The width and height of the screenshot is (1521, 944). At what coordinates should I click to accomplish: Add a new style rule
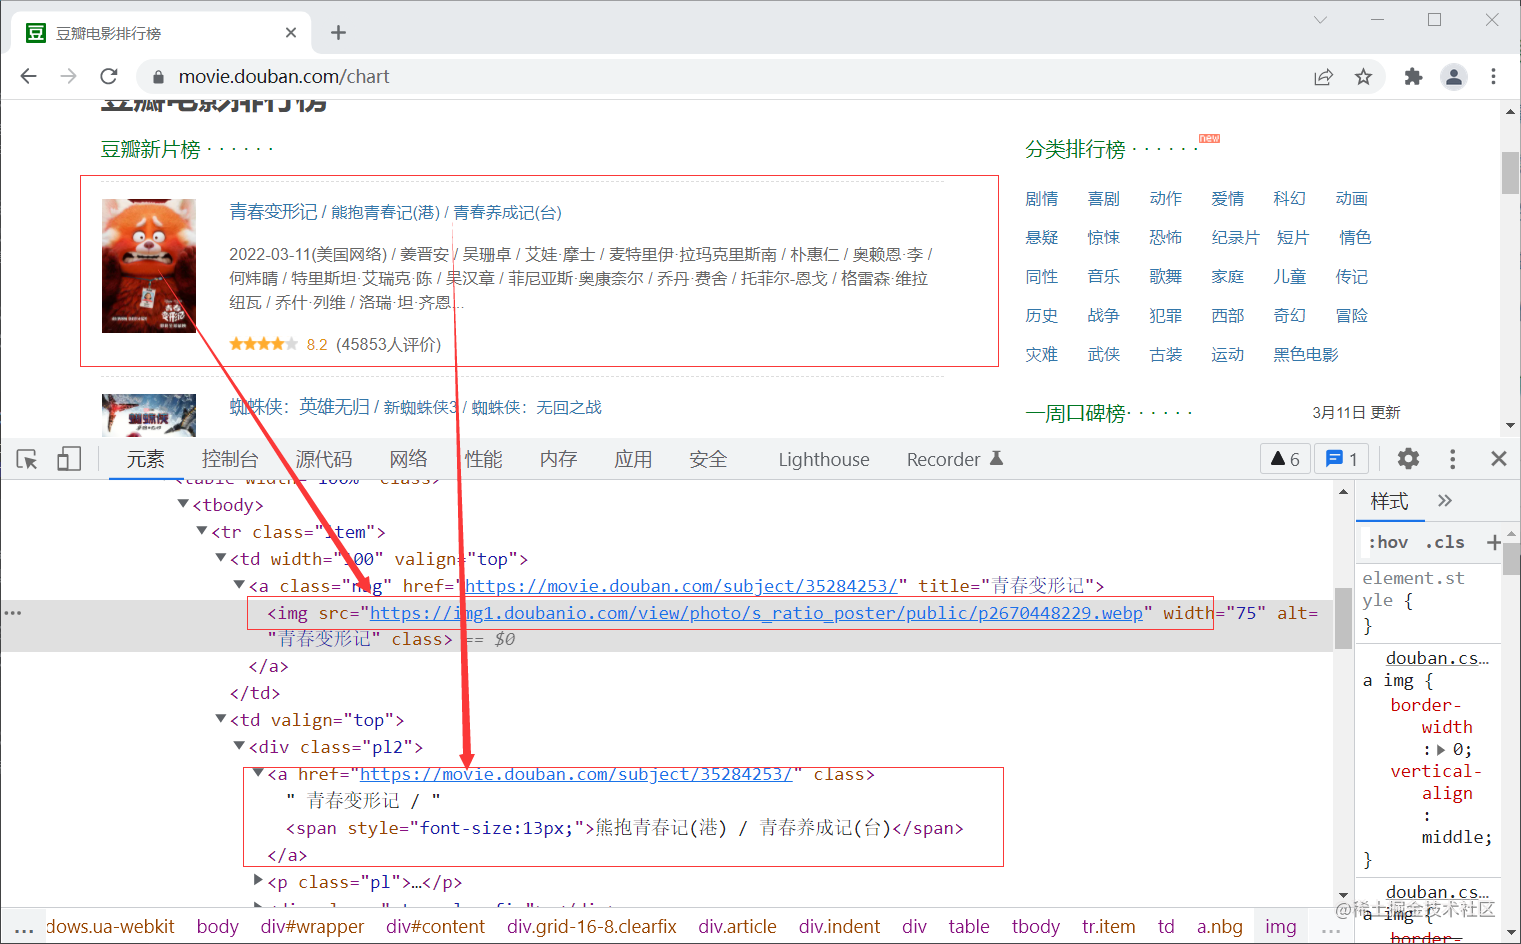(x=1494, y=542)
